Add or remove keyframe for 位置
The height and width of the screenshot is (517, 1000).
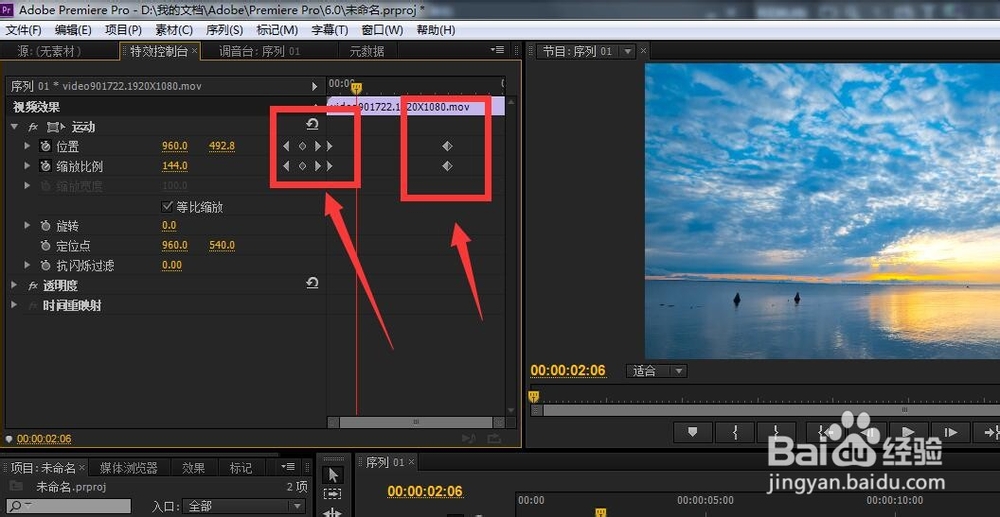302,146
